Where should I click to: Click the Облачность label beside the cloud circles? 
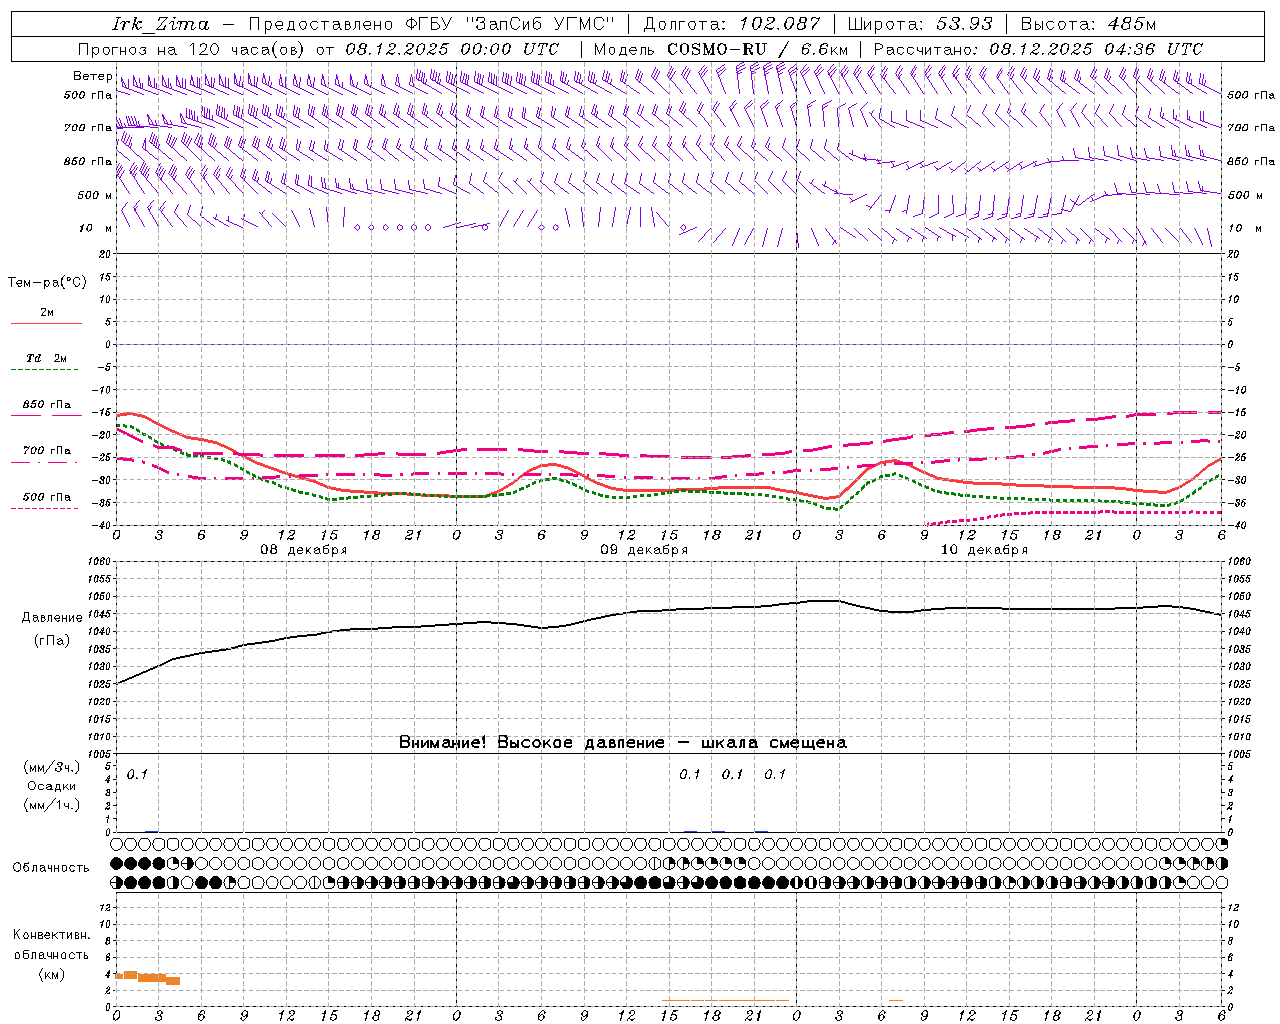(51, 868)
